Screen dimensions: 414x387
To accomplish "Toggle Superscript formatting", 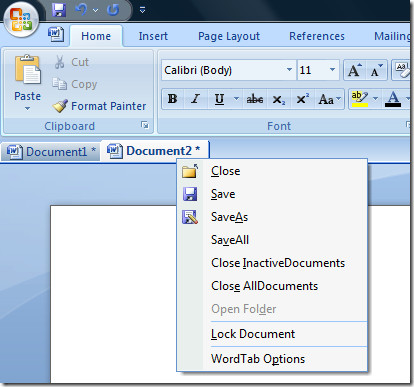I will point(302,99).
